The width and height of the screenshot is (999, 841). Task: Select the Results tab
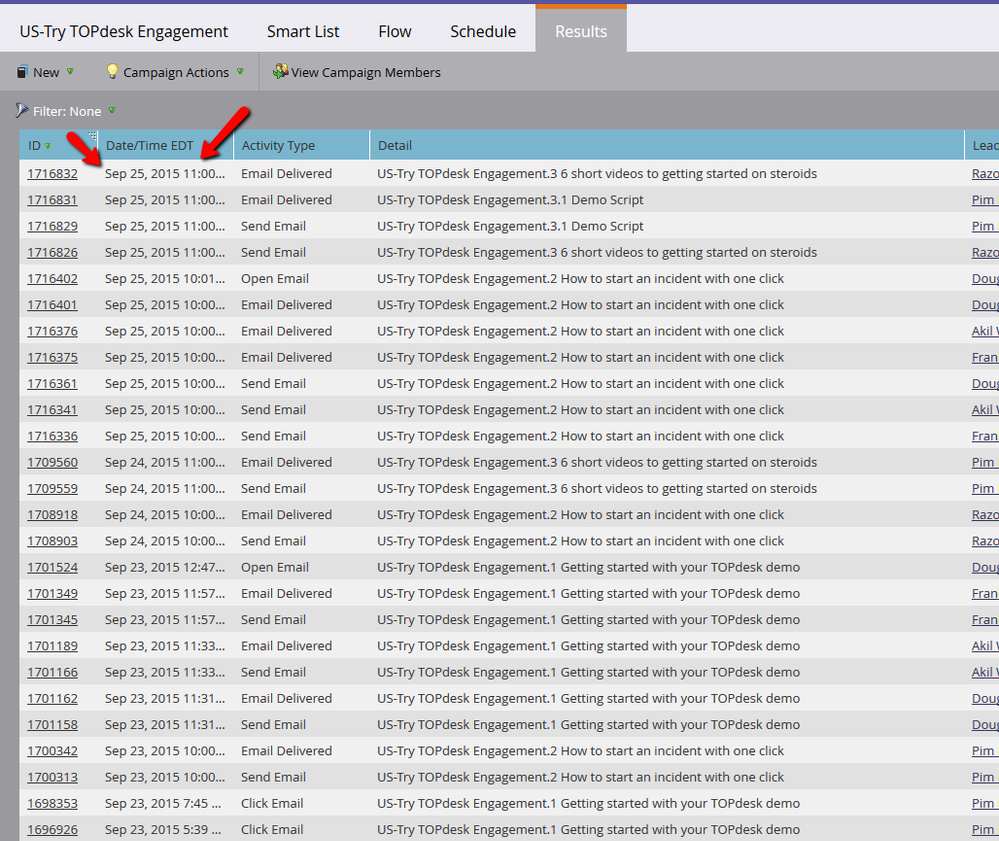[581, 31]
